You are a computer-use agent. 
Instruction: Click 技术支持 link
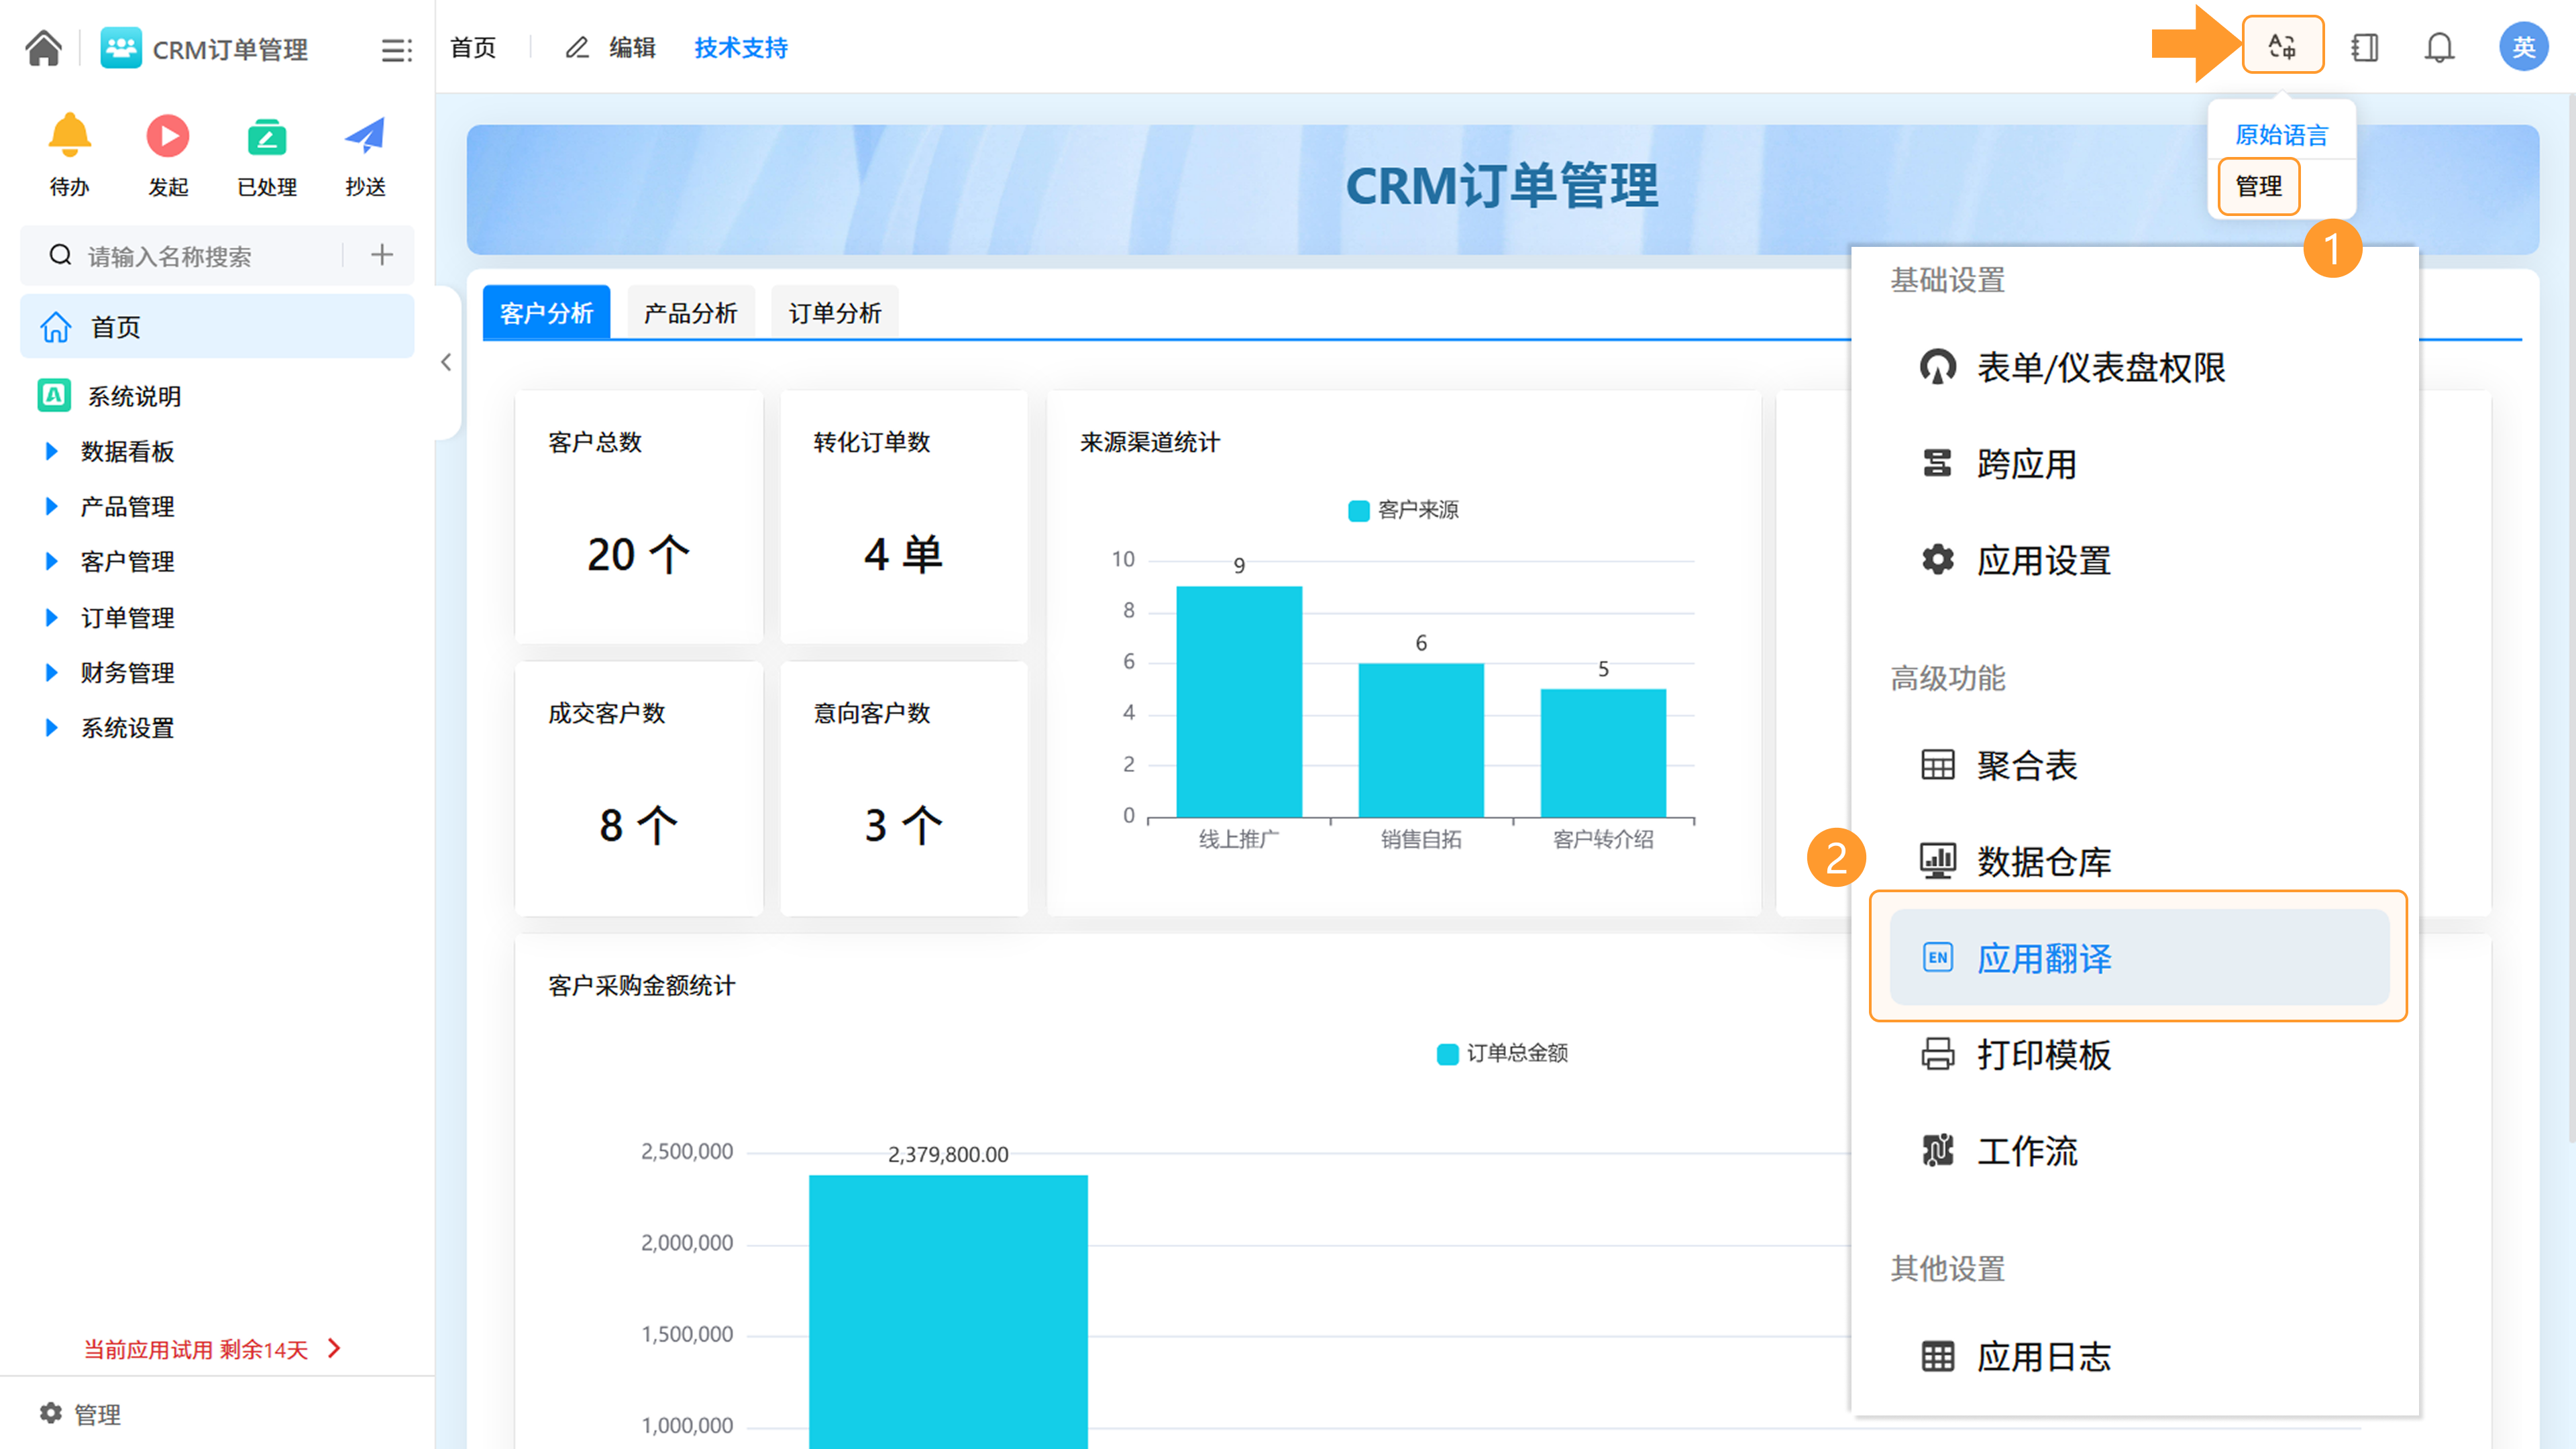(741, 47)
